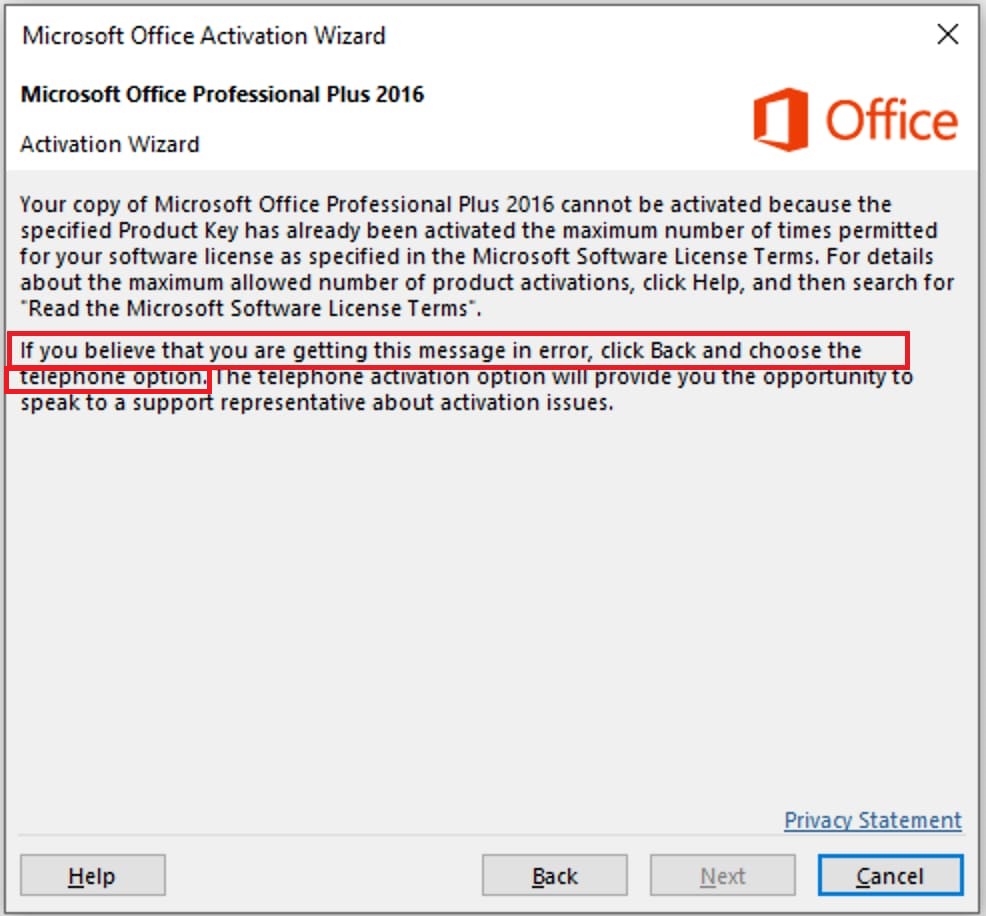Go Back to the previous wizard step
The height and width of the screenshot is (916, 986).
[554, 876]
